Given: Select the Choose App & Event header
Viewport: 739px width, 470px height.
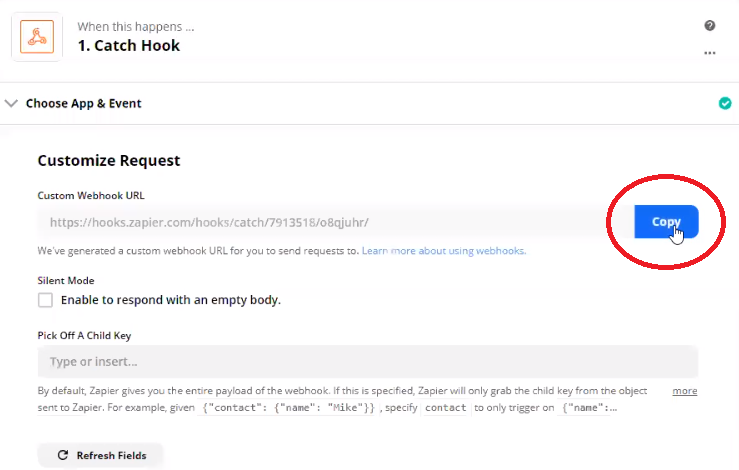Looking at the screenshot, I should [83, 103].
